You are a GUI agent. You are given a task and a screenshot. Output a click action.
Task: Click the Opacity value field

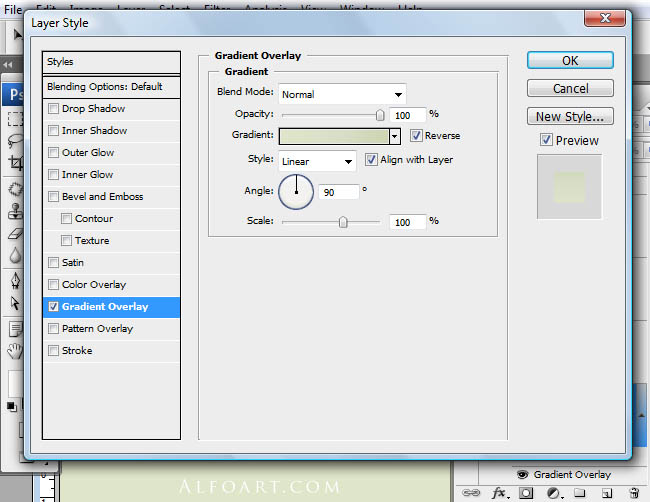coord(408,115)
